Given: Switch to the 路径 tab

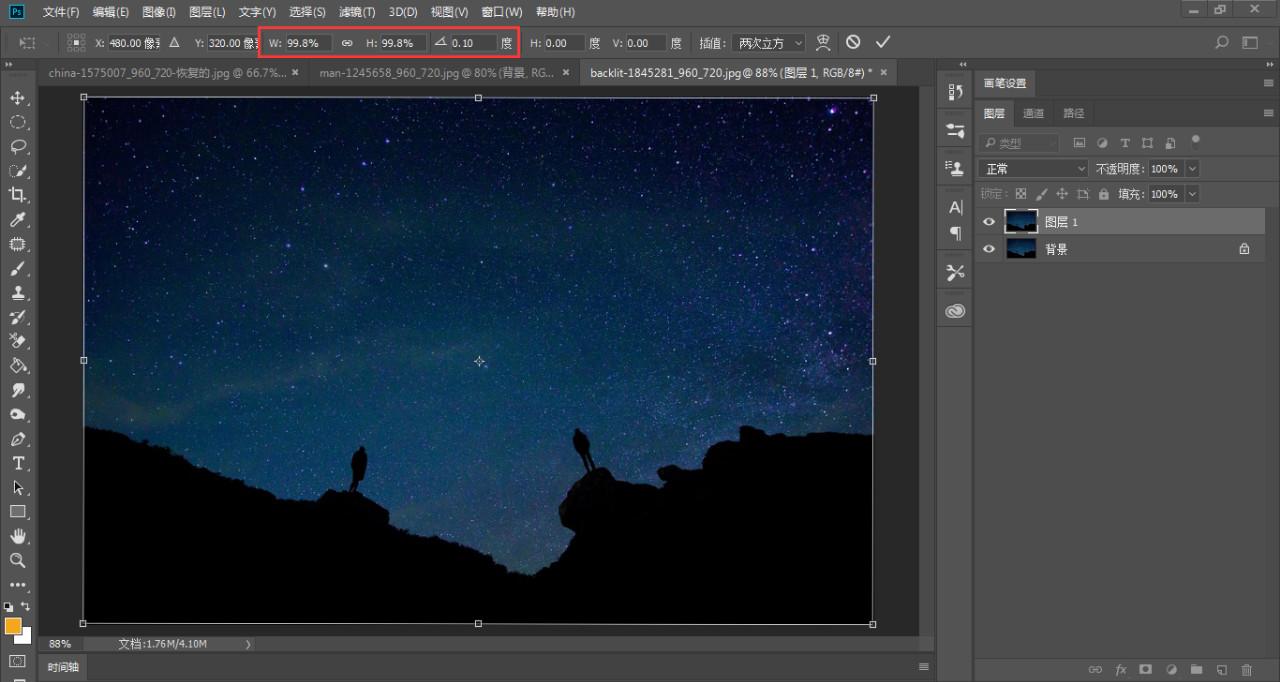Looking at the screenshot, I should [1074, 113].
